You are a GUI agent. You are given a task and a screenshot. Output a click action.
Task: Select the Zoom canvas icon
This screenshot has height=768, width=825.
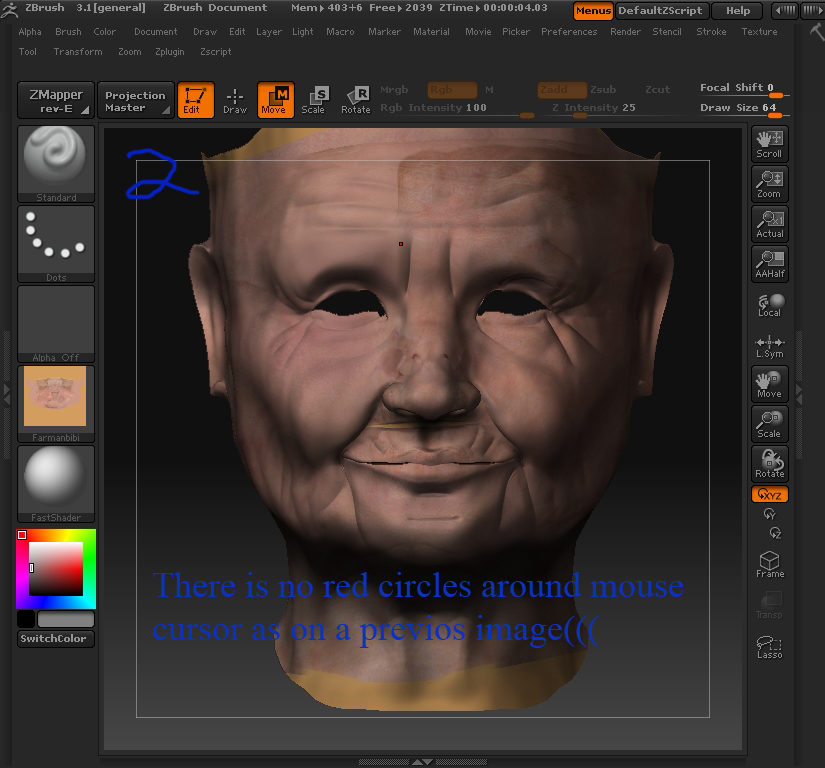769,183
